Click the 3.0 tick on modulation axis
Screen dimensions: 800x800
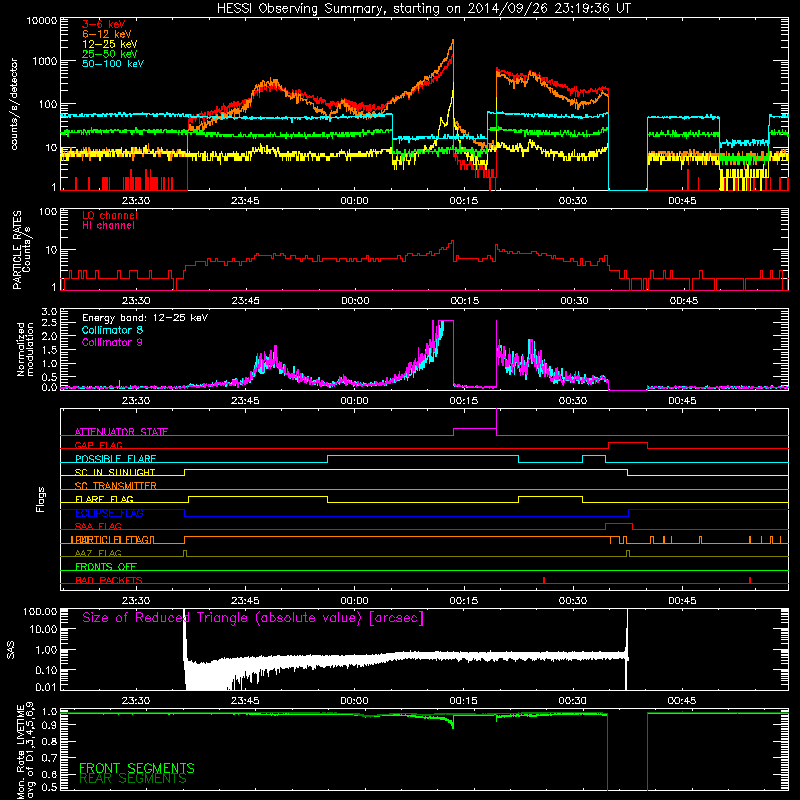click(49, 312)
